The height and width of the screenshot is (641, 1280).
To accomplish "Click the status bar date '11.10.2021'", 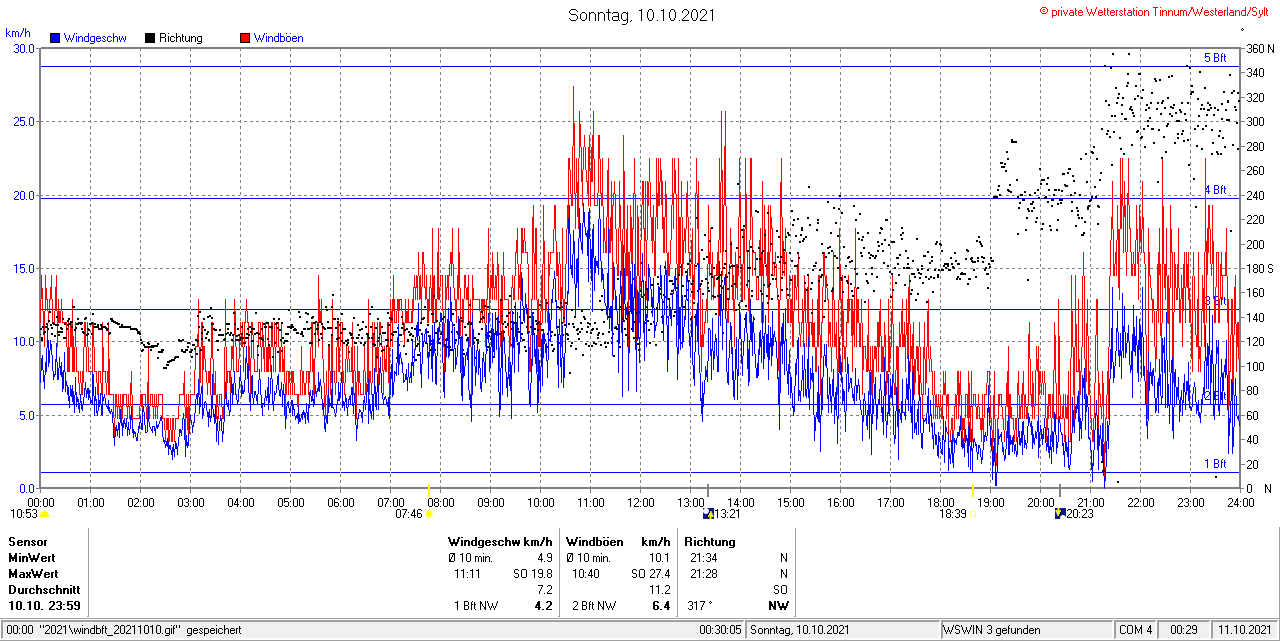I will (x=1245, y=630).
